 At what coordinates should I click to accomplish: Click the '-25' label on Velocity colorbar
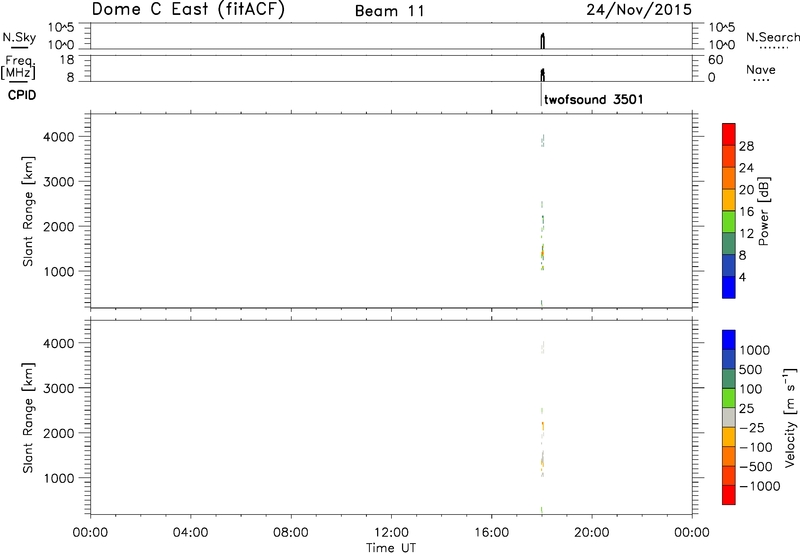coord(751,428)
